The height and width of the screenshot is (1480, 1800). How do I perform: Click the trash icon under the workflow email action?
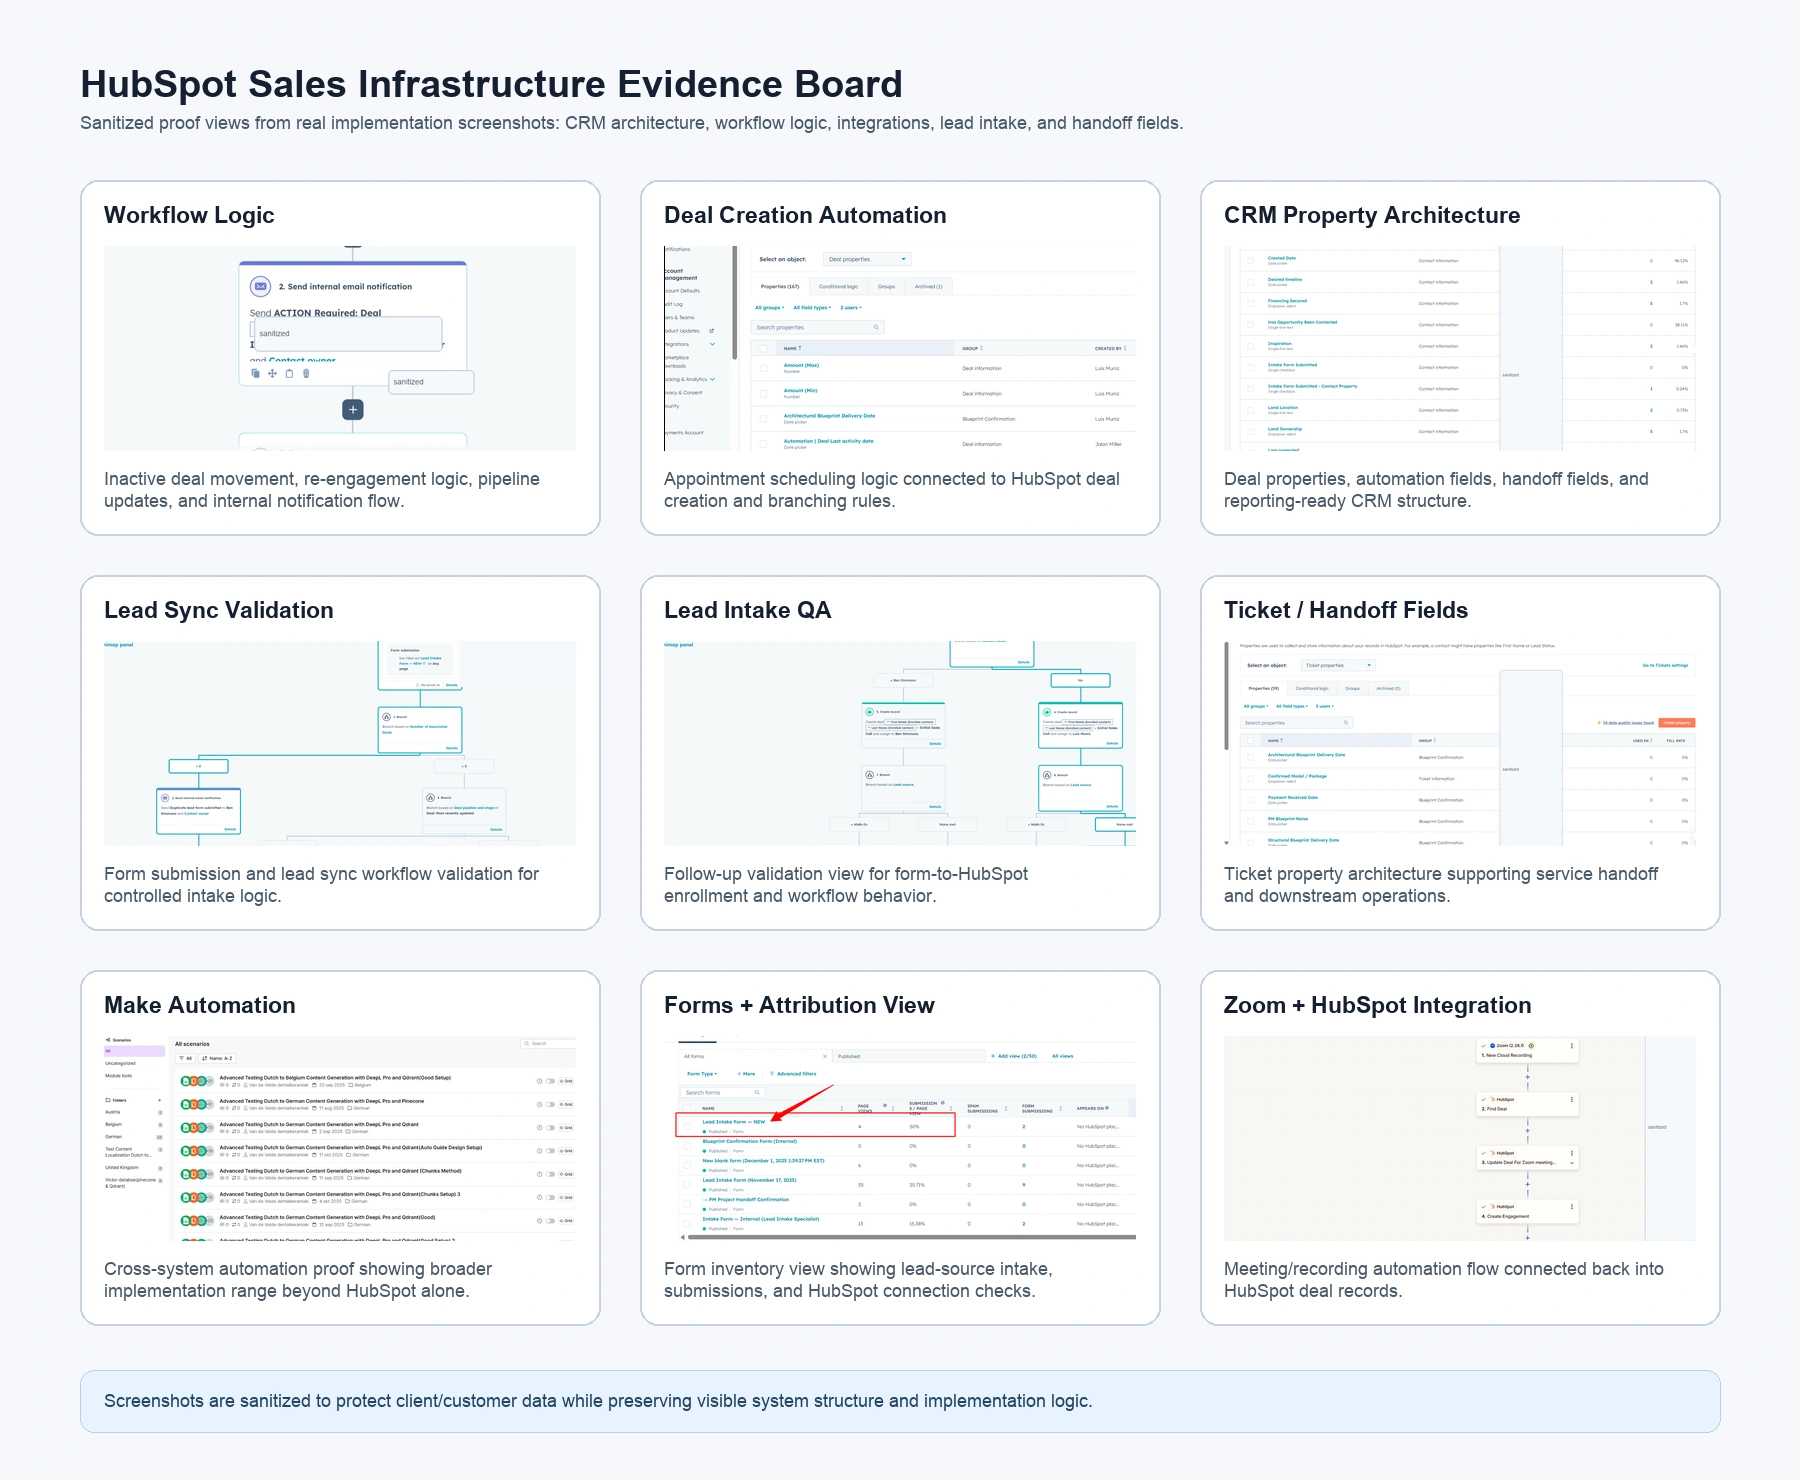(x=306, y=373)
